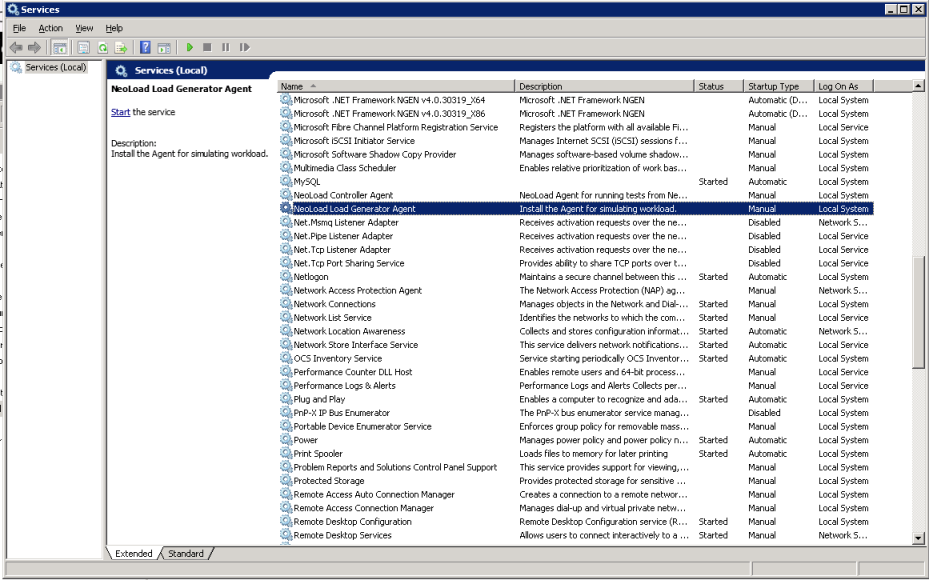Select Services (Local) in the console tree

point(55,68)
